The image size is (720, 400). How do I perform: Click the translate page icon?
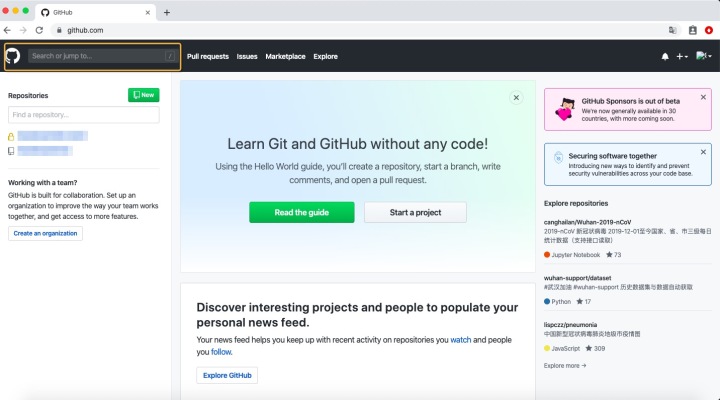673,30
